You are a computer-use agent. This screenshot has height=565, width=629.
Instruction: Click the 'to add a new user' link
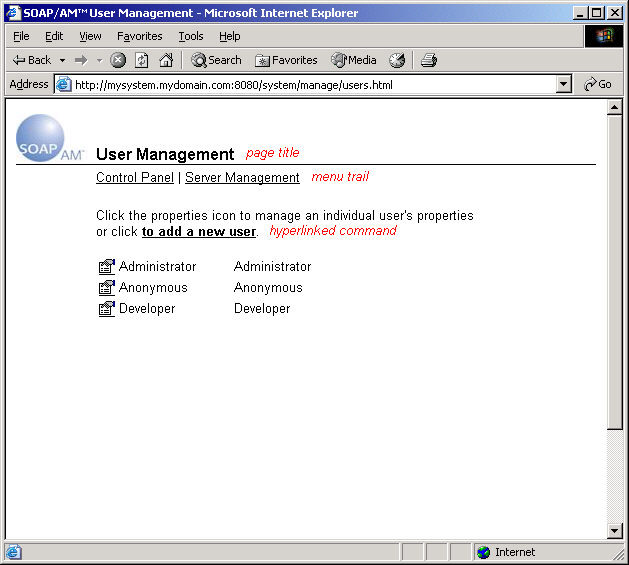pyautogui.click(x=199, y=232)
